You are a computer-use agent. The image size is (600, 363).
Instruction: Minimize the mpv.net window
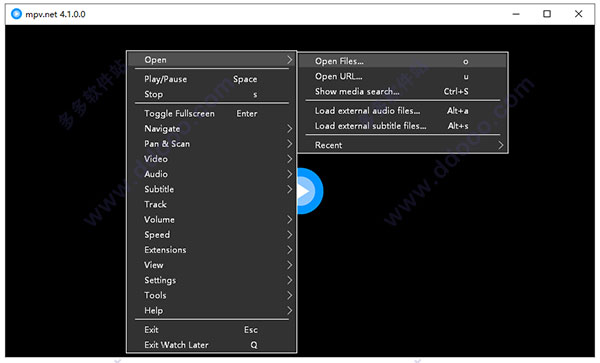click(x=516, y=14)
